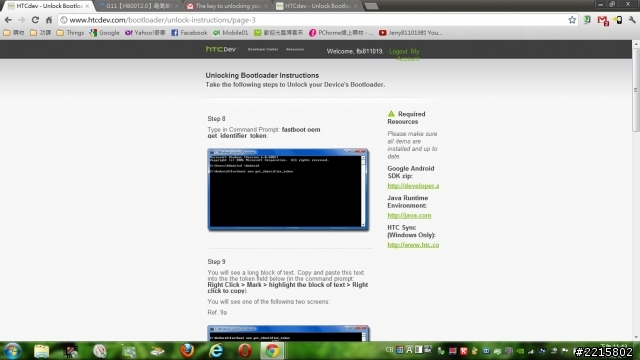Click the 'Step 9' heading text
This screenshot has height=360, width=640.
tap(216, 262)
